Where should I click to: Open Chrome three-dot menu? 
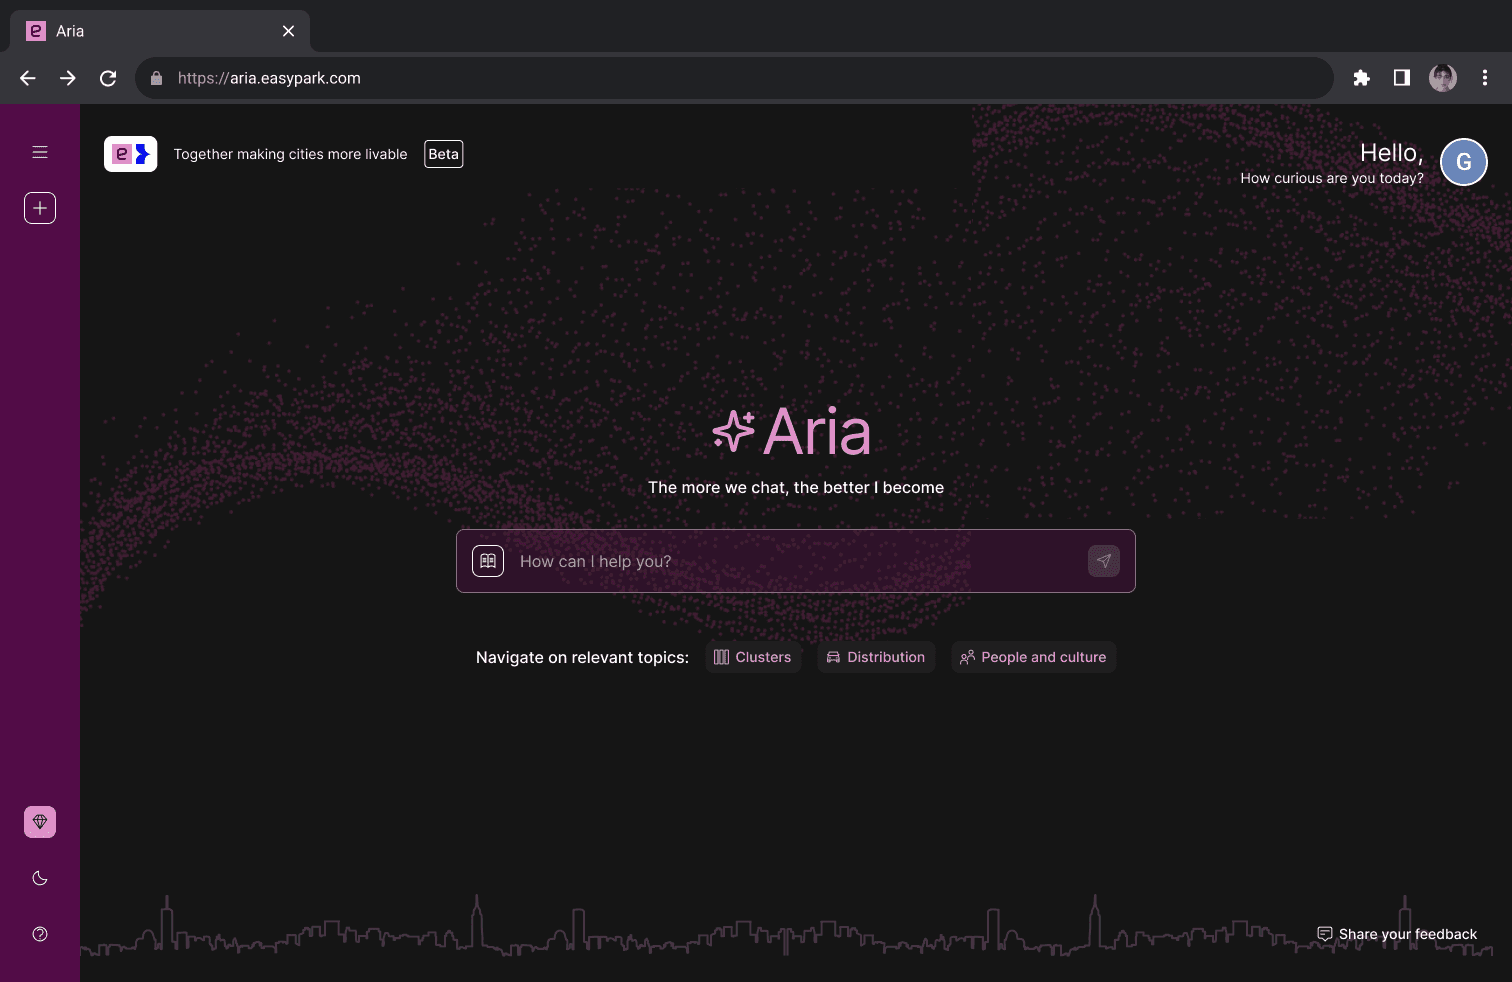pos(1485,78)
